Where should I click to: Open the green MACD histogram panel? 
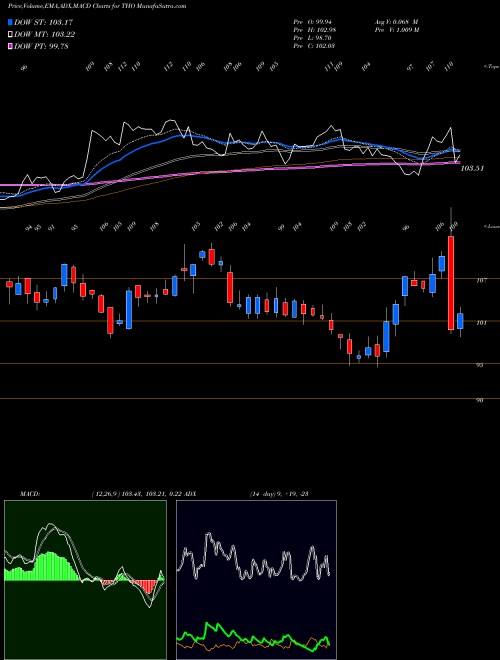click(85, 580)
